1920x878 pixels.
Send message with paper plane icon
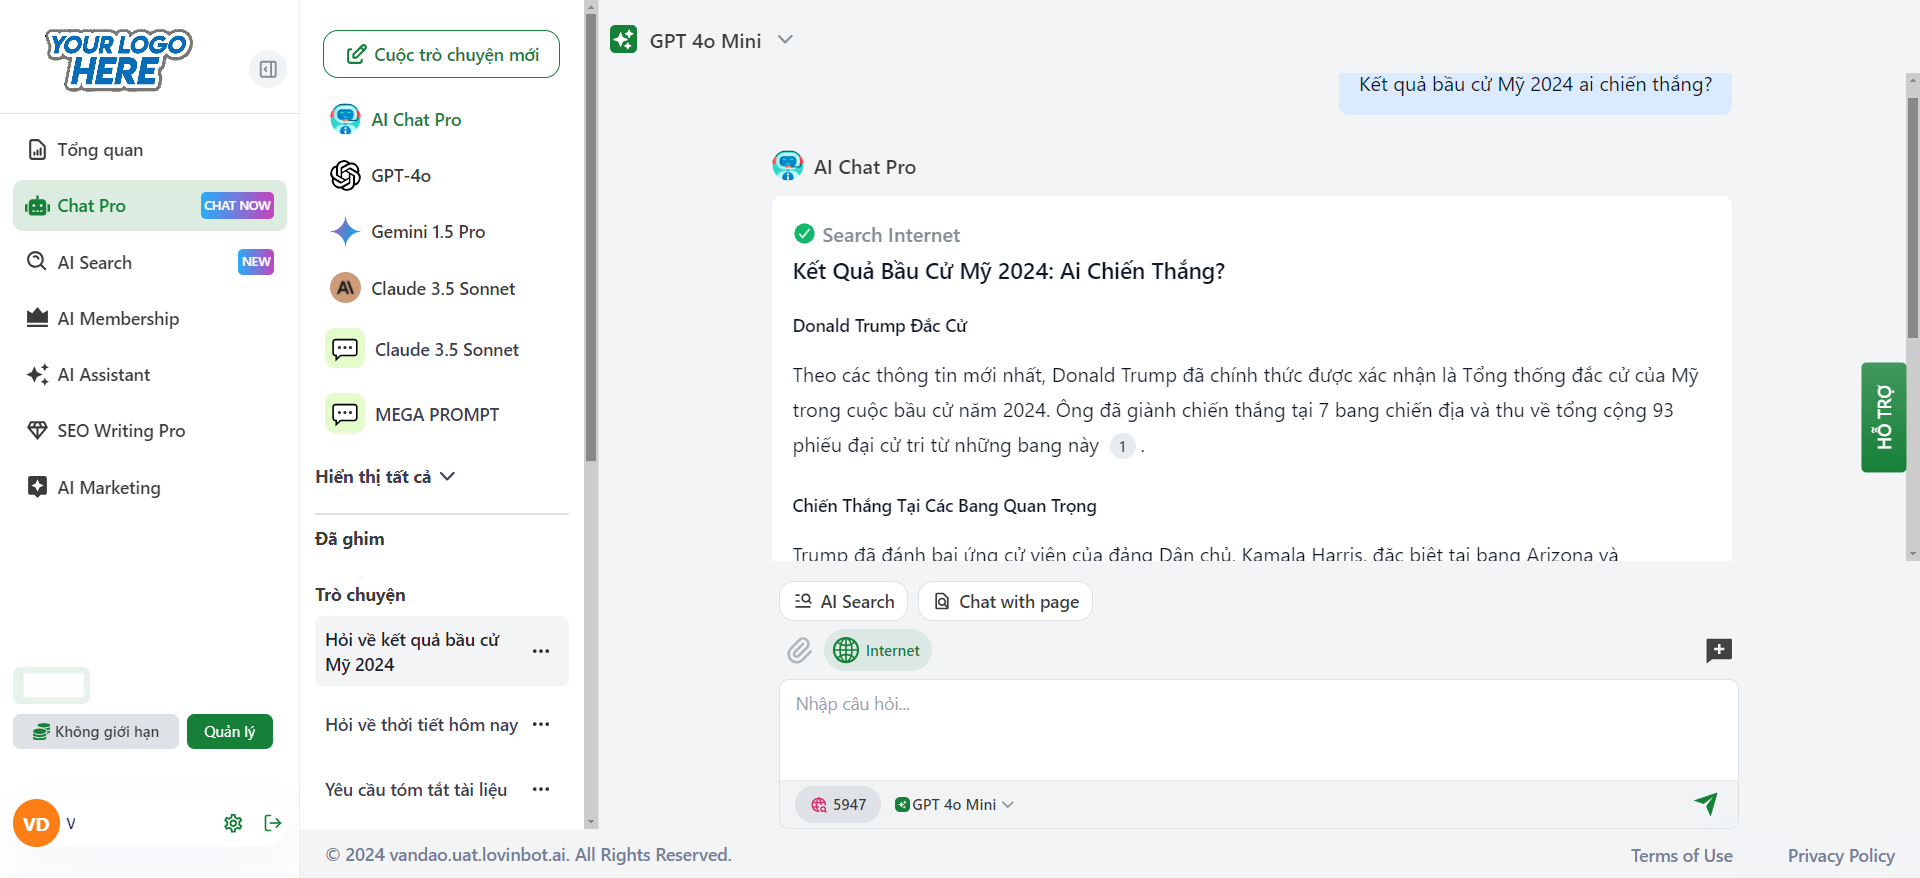(x=1706, y=803)
